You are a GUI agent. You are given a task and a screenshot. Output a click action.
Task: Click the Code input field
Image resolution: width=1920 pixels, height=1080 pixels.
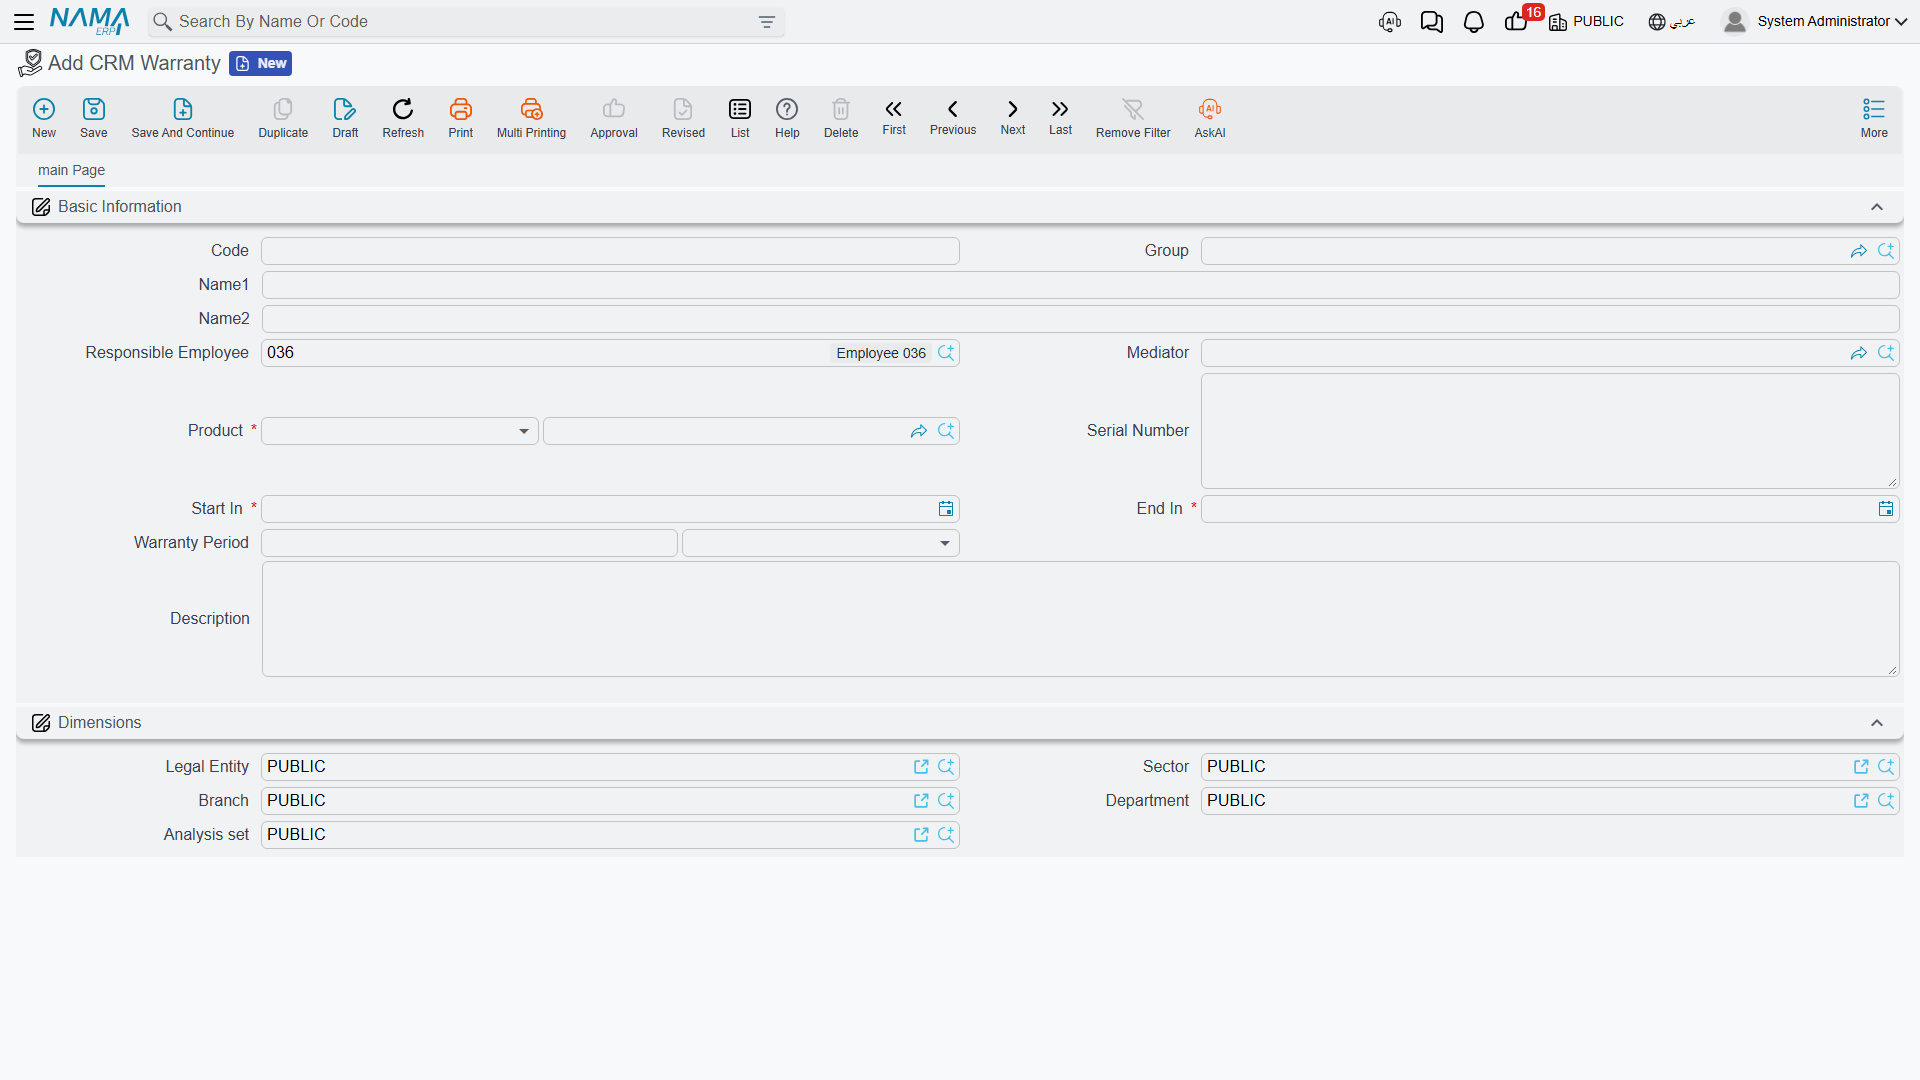coord(610,251)
